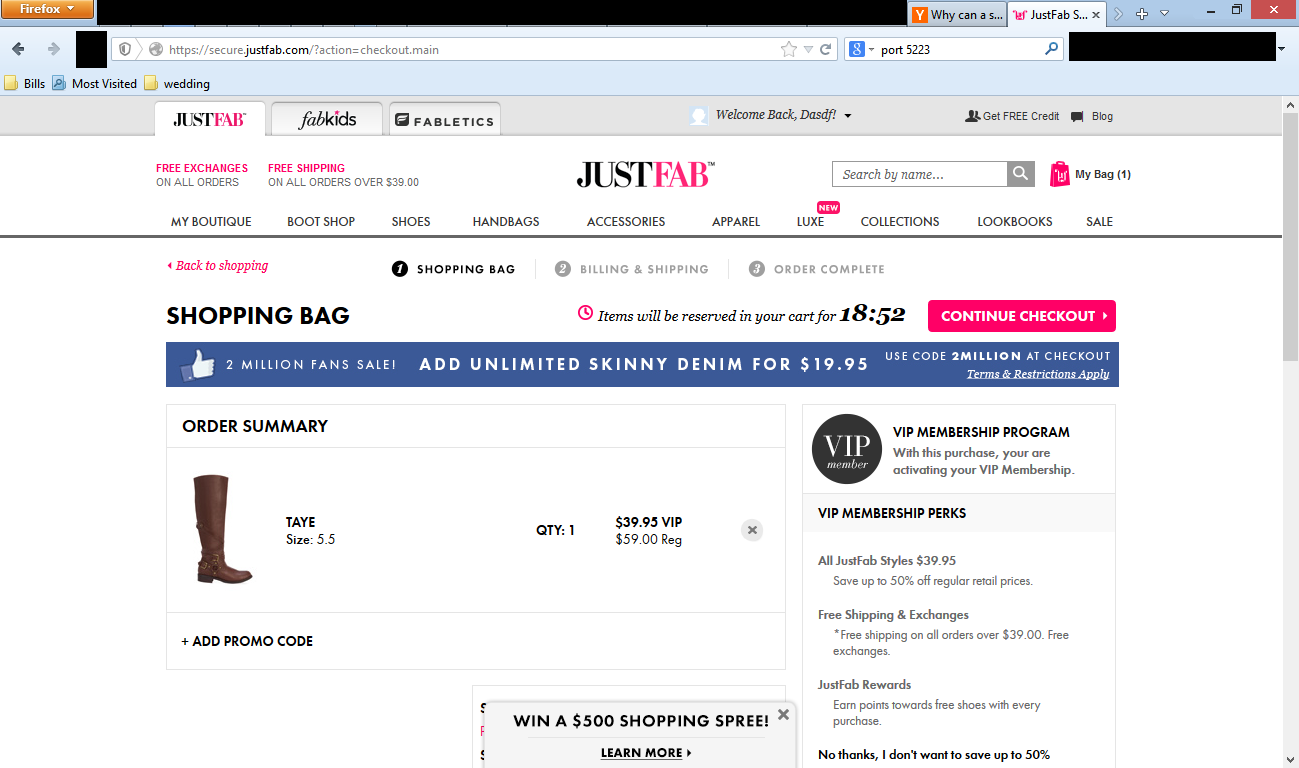Viewport: 1299px width, 768px height.
Task: Click Continue Checkout button
Action: [x=1021, y=316]
